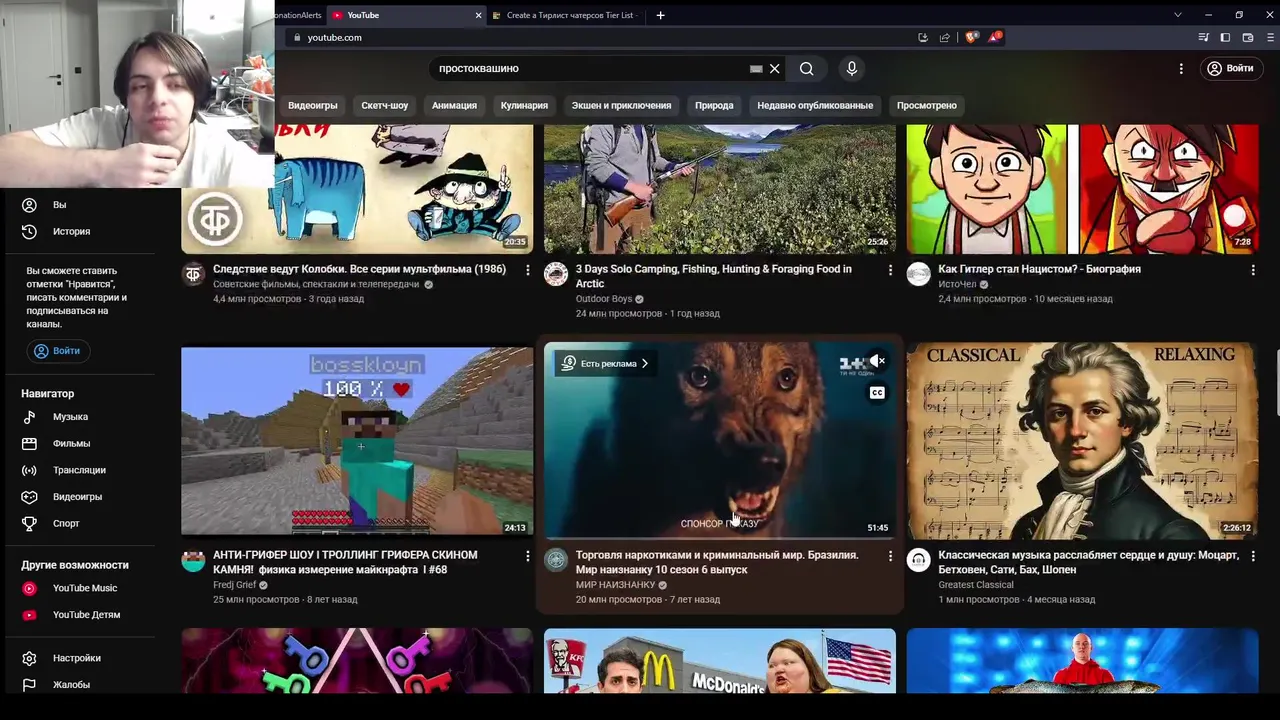The height and width of the screenshot is (720, 1280).
Task: Open the browser hamburger menu
Action: click(x=1269, y=37)
